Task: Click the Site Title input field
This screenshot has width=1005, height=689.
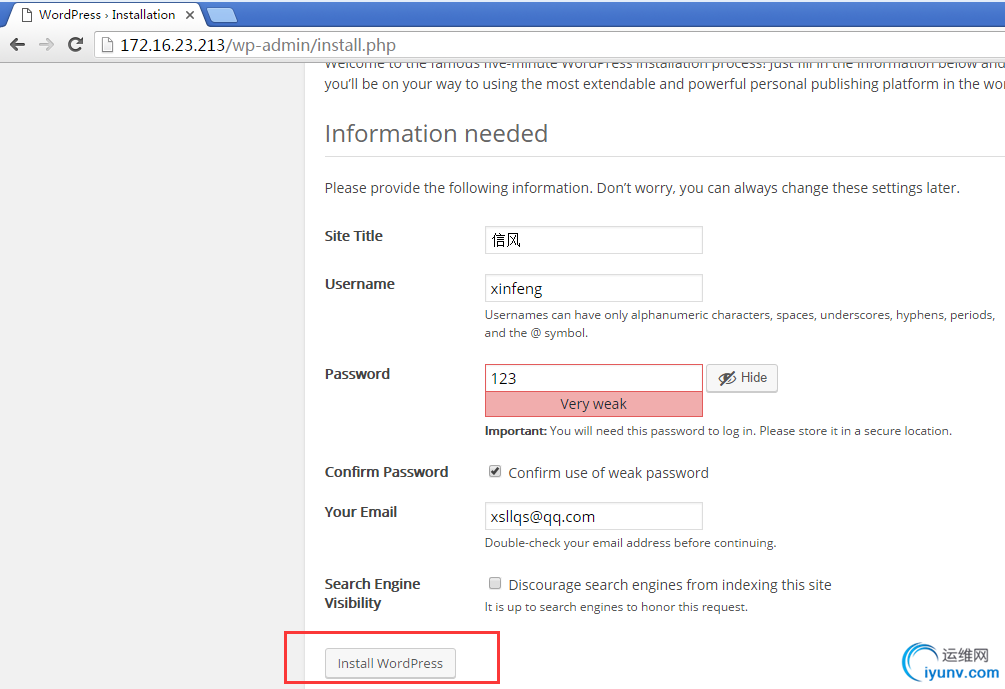Action: 594,240
